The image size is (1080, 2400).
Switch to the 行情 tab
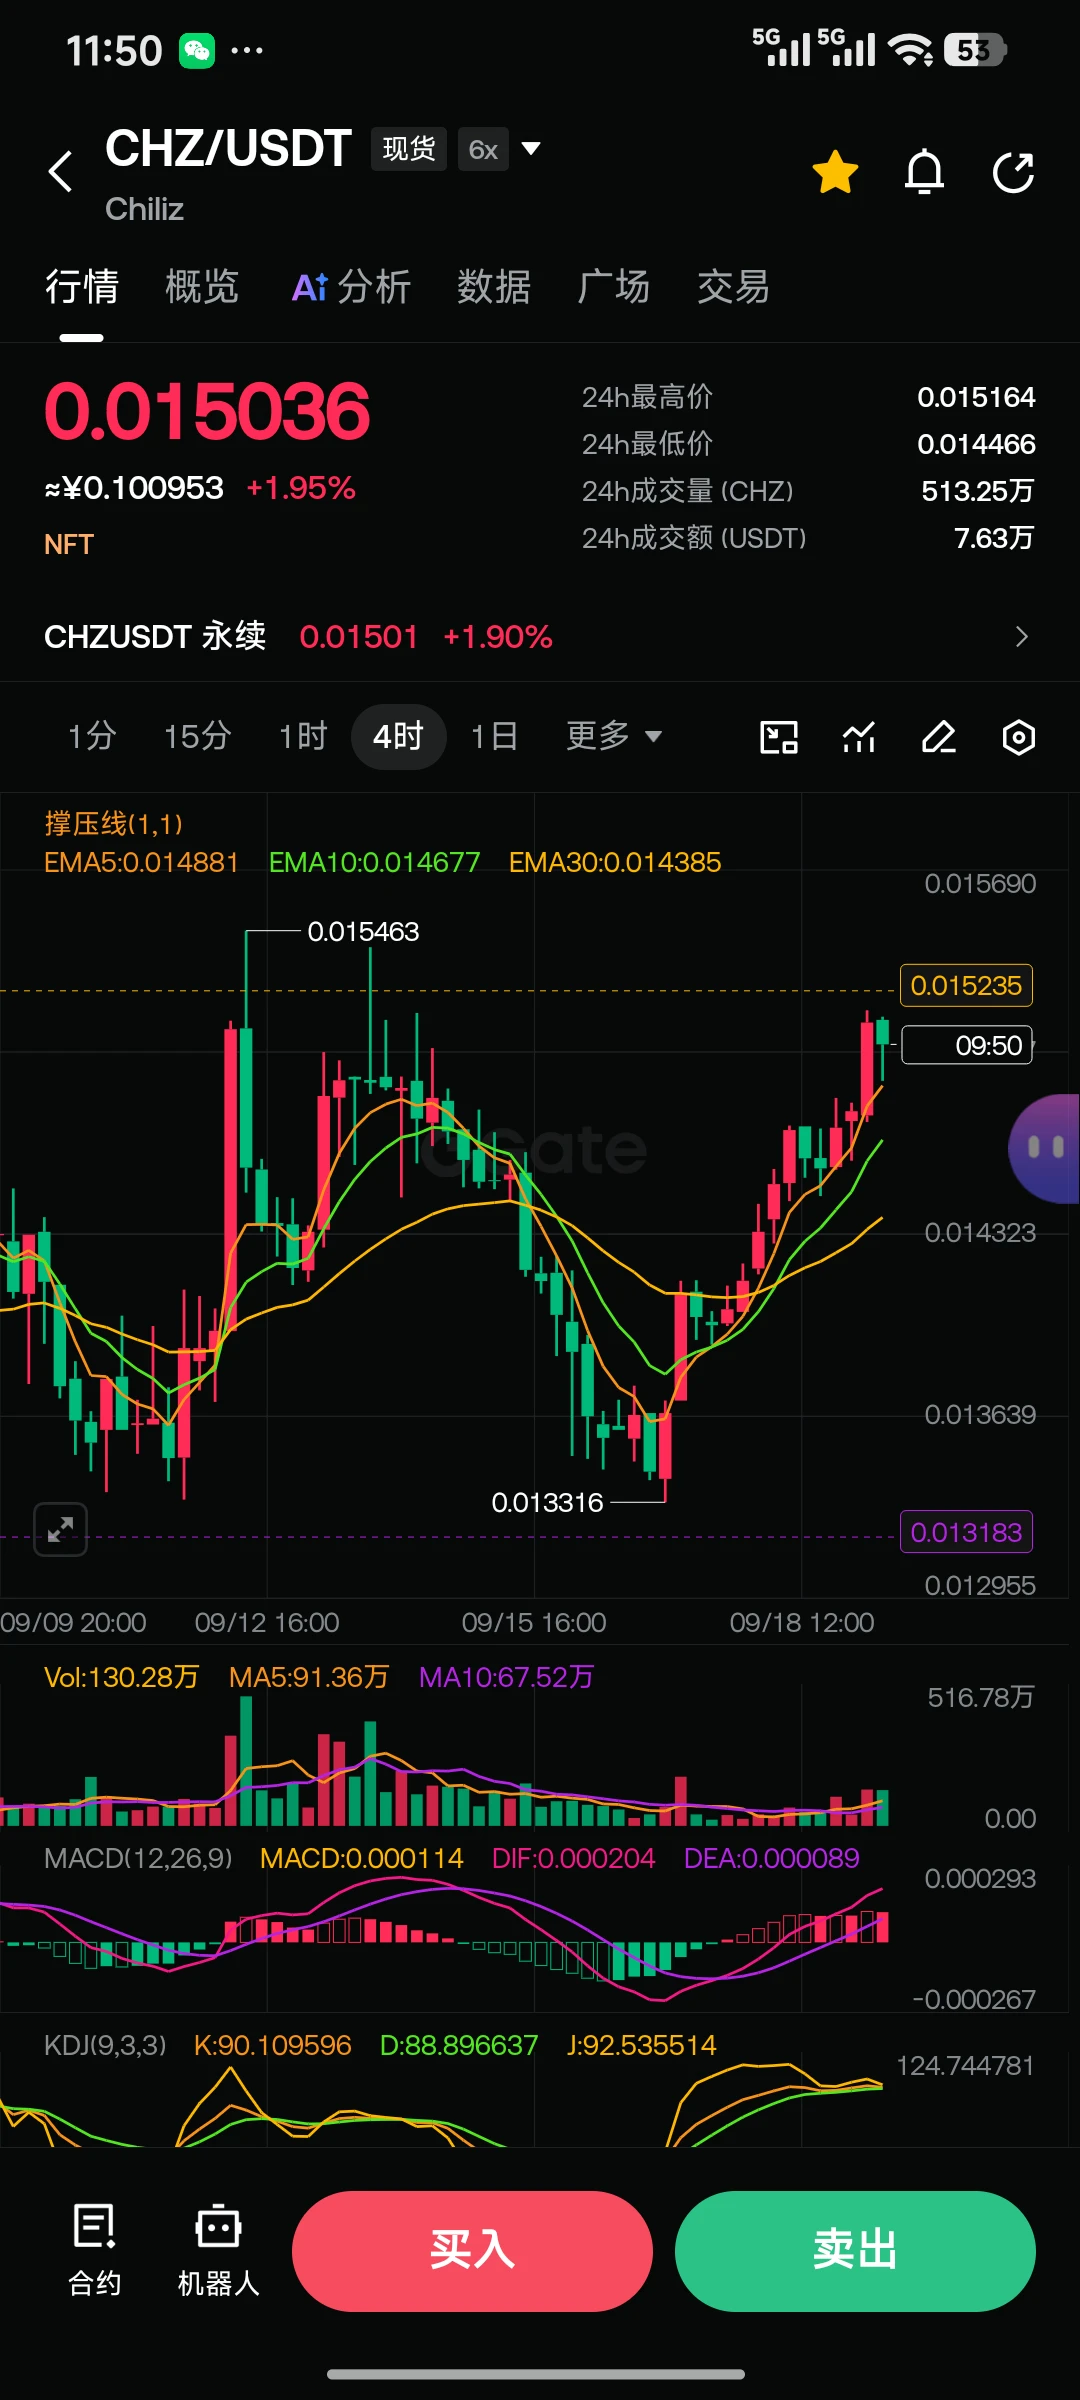point(82,286)
